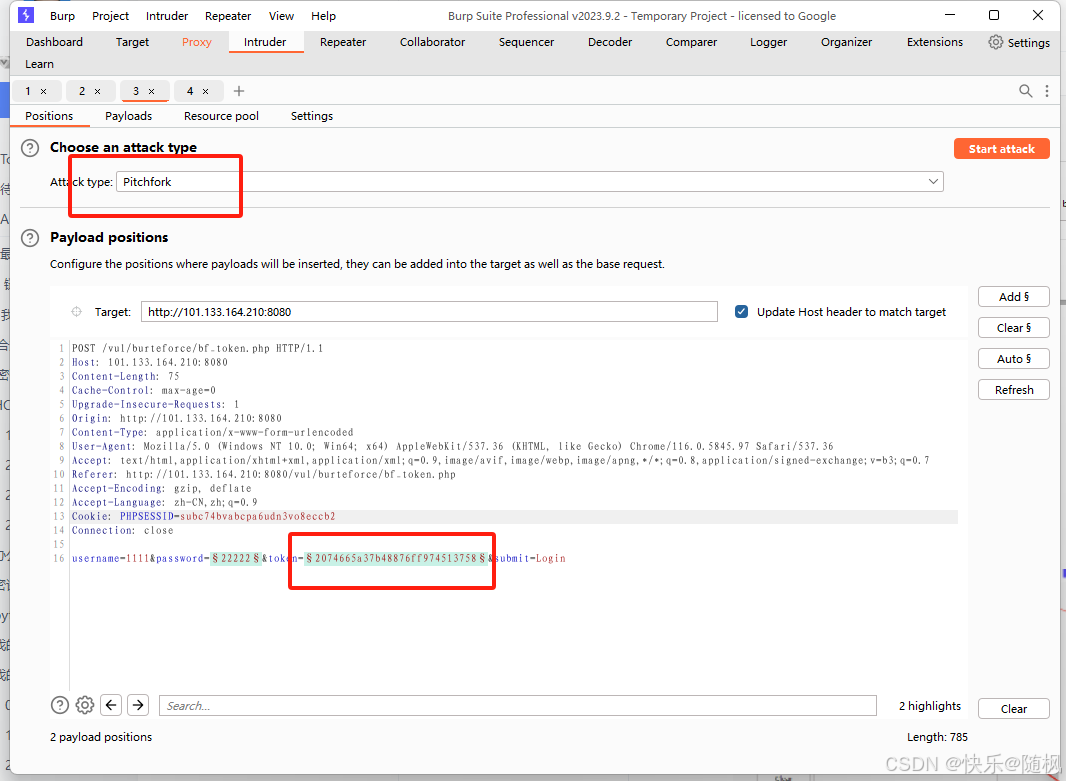Click the 'Length: 785' status text

[x=937, y=737]
